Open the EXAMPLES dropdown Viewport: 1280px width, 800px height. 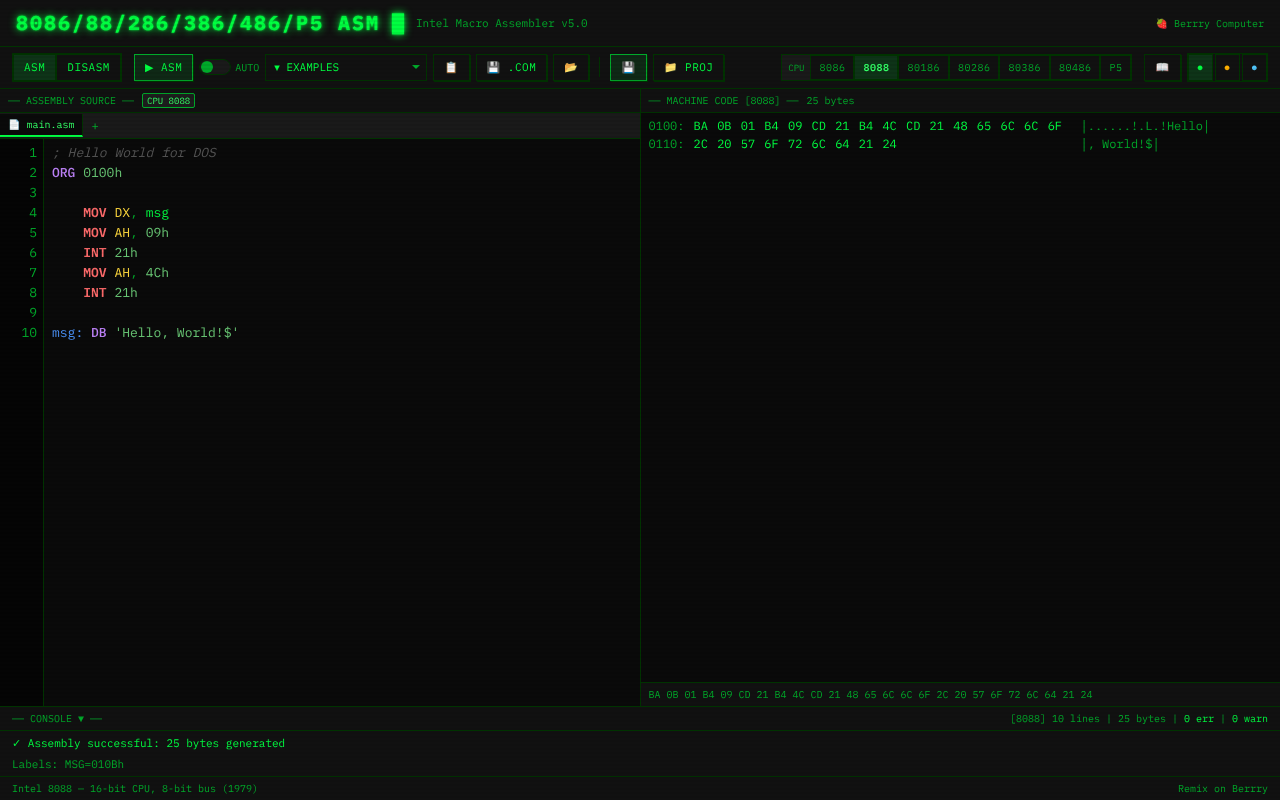tap(346, 68)
